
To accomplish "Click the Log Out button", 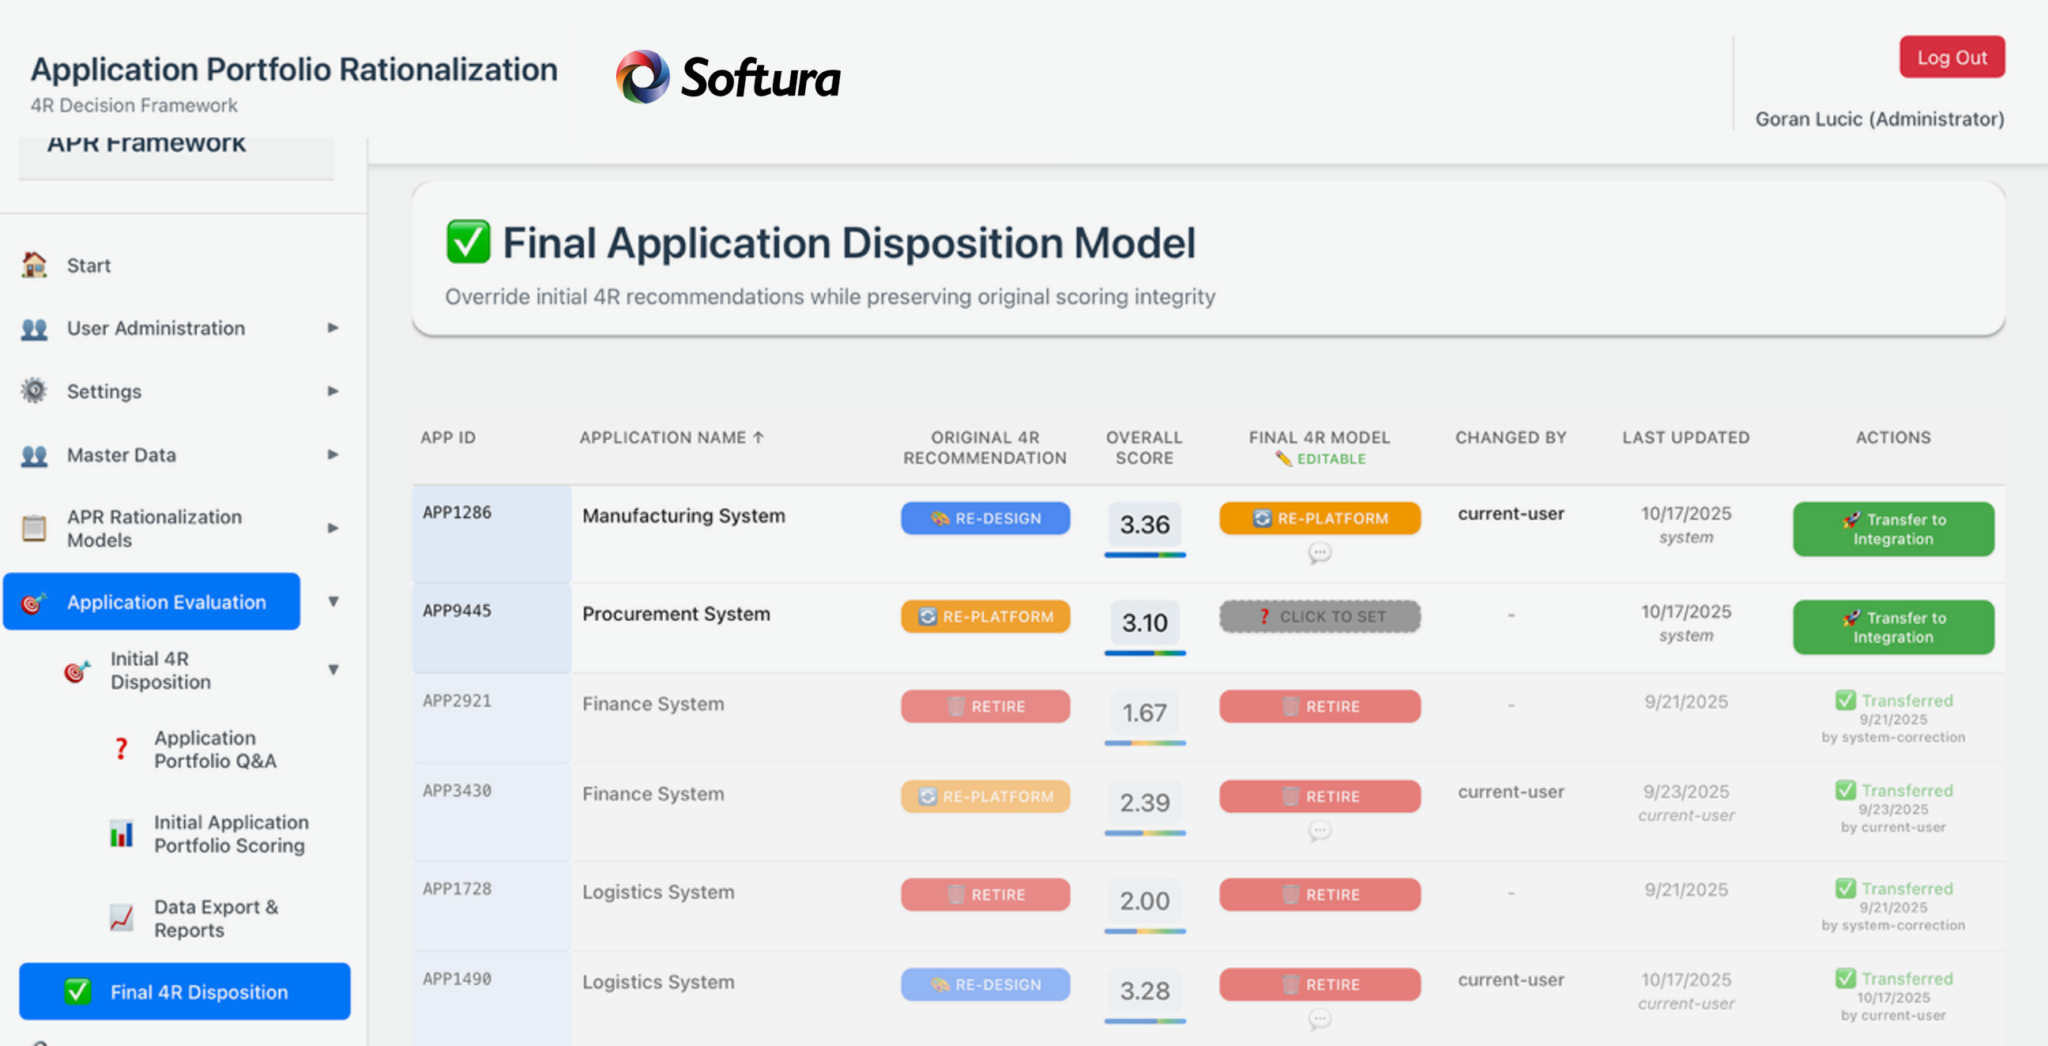I will 1951,58.
